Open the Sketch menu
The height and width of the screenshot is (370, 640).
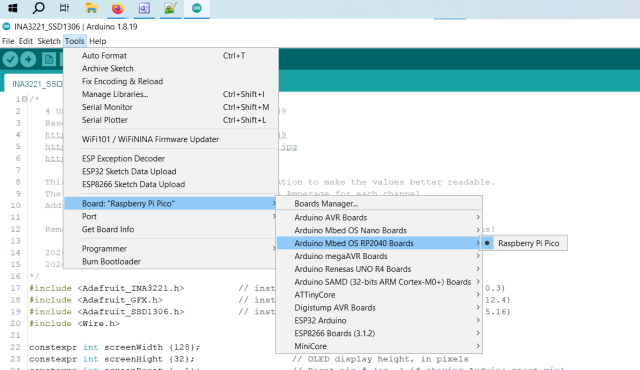pyautogui.click(x=49, y=41)
